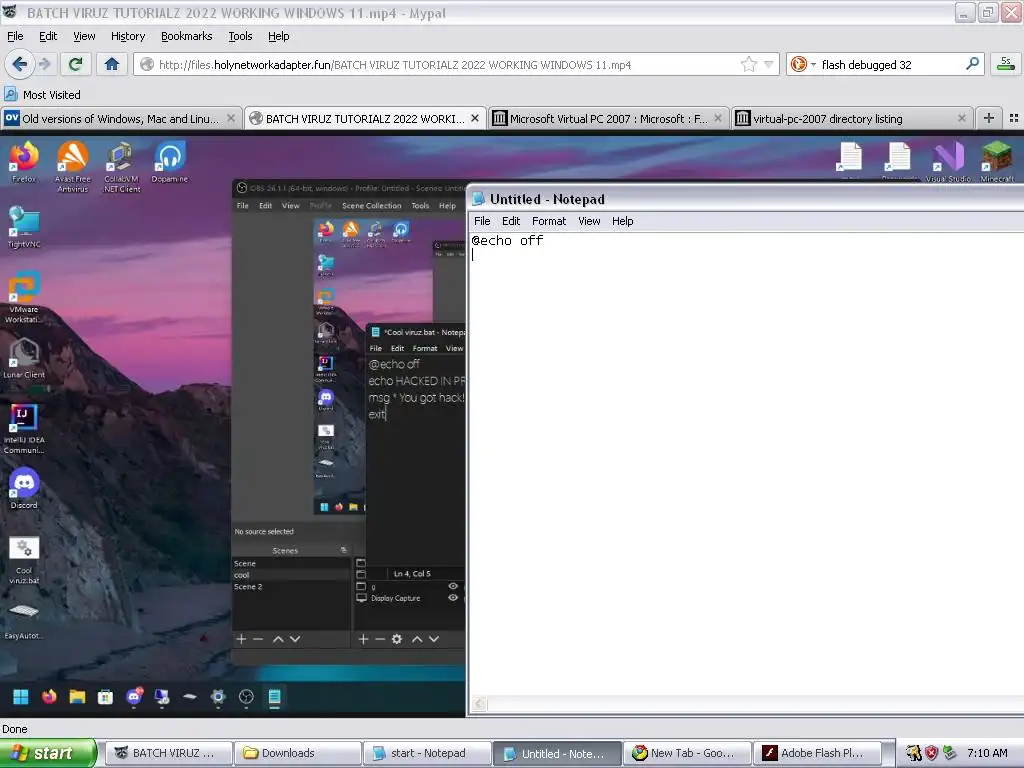Click the CollabVM NET Client desktop icon

pyautogui.click(x=121, y=167)
